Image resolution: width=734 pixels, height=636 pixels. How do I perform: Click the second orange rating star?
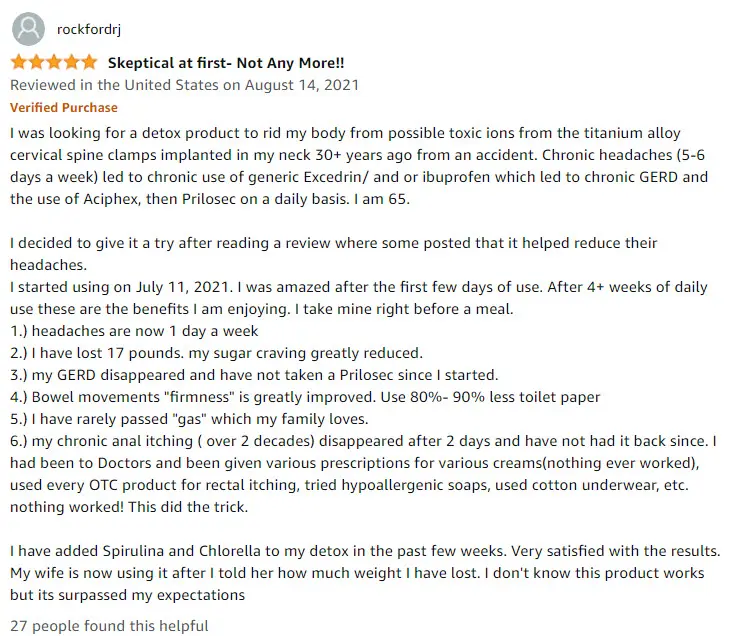37,62
